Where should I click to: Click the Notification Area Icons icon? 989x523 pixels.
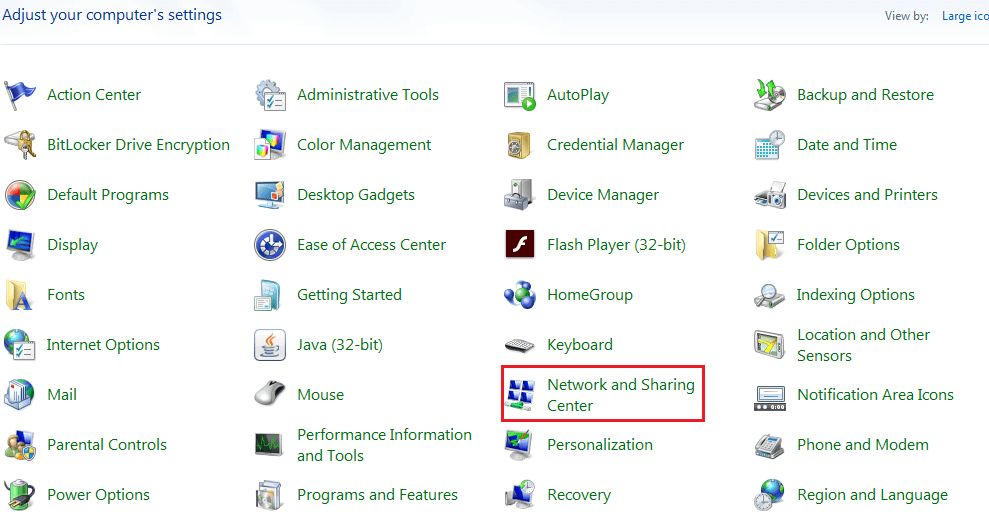[770, 397]
